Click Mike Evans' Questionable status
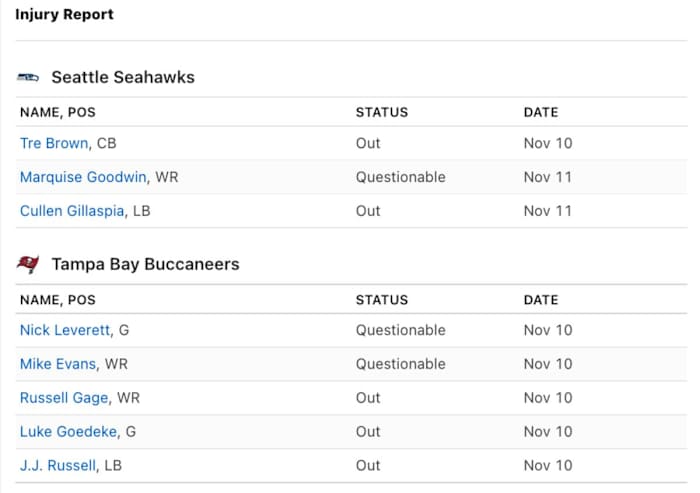This screenshot has height=493, width=700. pyautogui.click(x=400, y=364)
